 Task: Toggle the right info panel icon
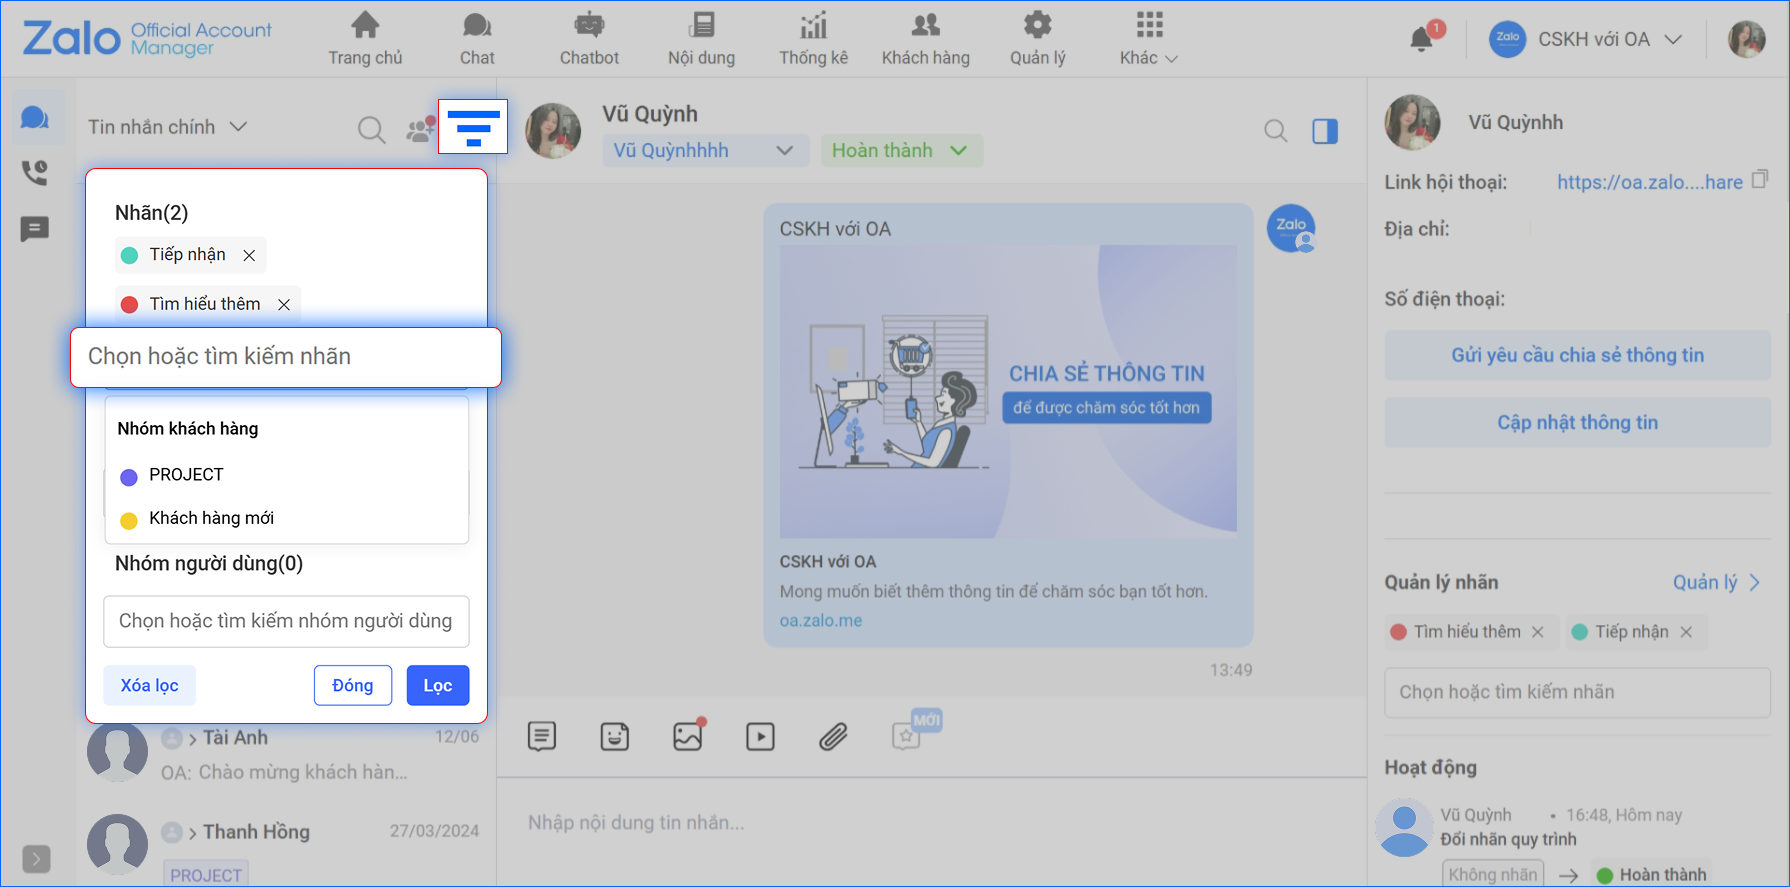click(x=1325, y=131)
